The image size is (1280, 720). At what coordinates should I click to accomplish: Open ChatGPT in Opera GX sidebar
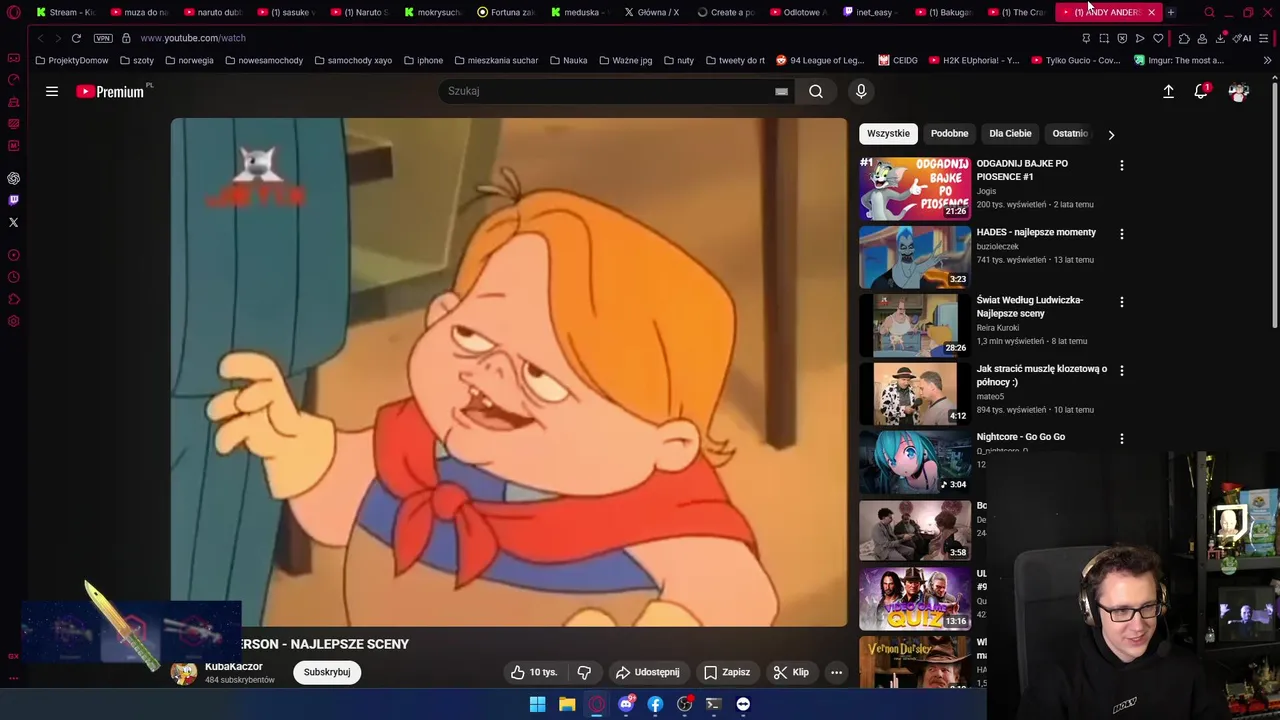point(14,178)
